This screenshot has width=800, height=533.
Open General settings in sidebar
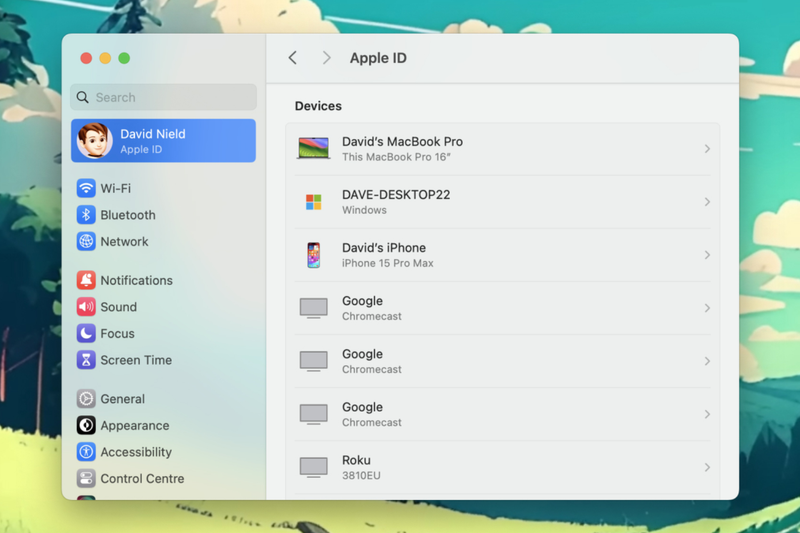pos(122,399)
